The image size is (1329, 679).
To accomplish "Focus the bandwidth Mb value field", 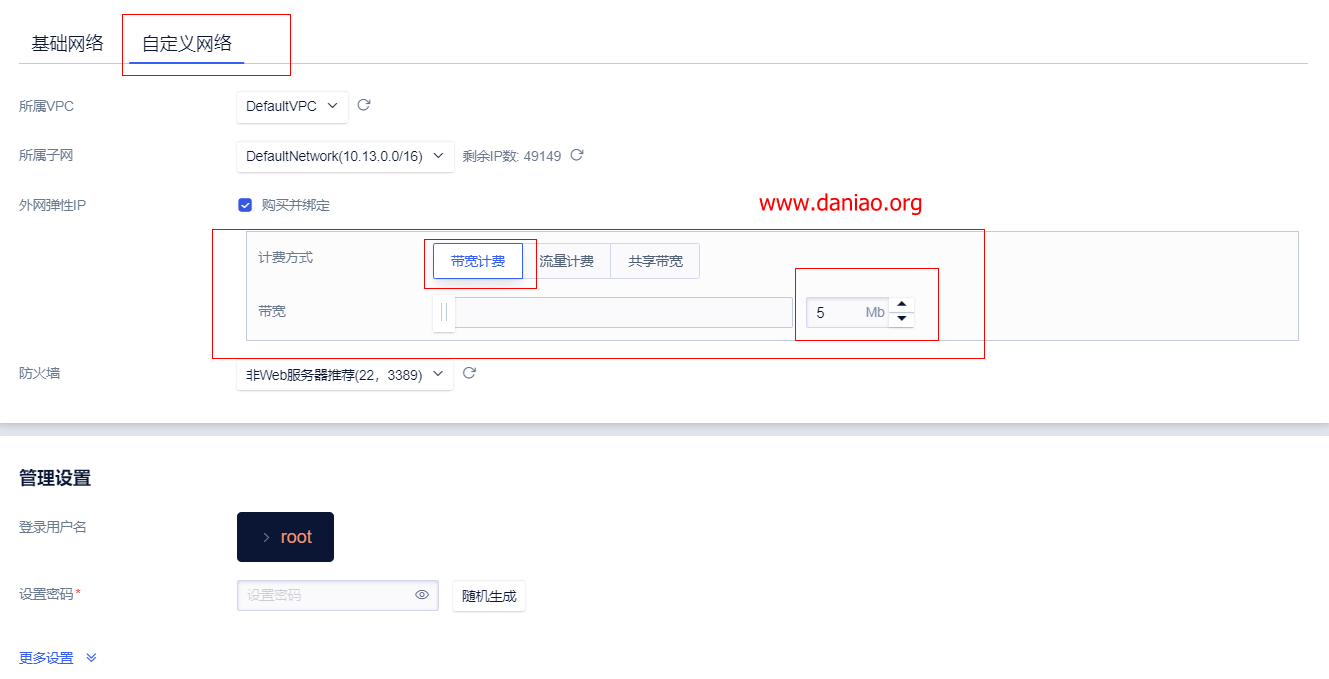I will [x=845, y=313].
